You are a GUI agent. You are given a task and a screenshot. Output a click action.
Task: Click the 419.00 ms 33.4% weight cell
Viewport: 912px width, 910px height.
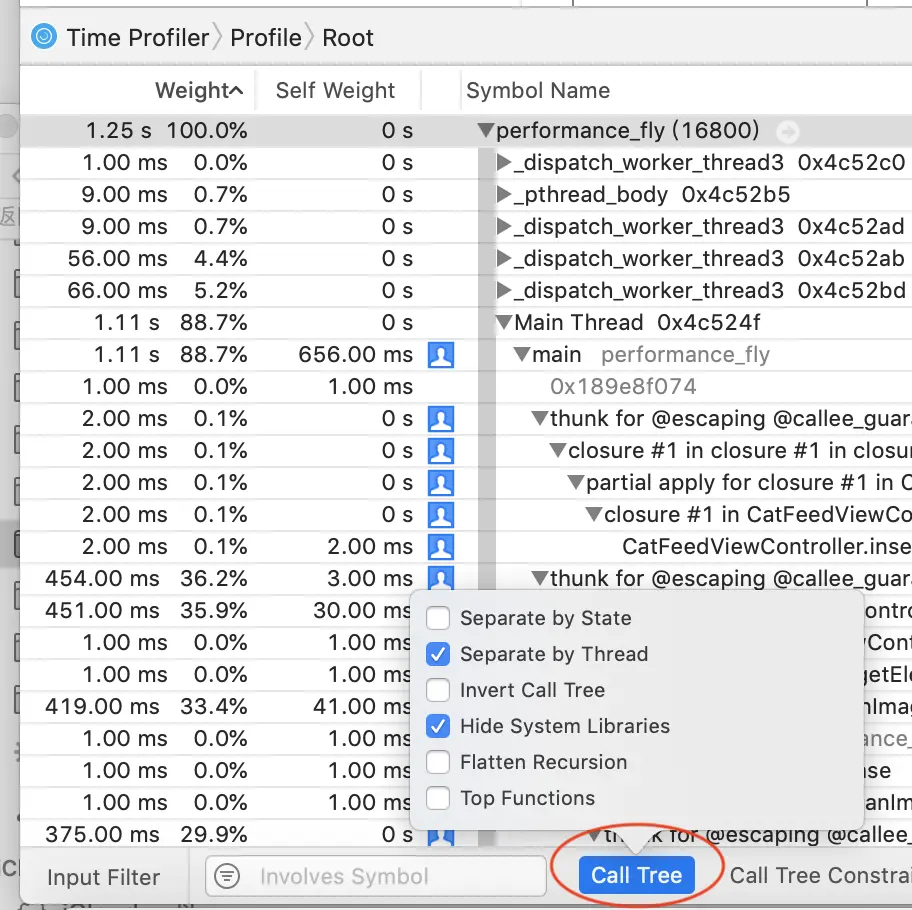[x=146, y=706]
